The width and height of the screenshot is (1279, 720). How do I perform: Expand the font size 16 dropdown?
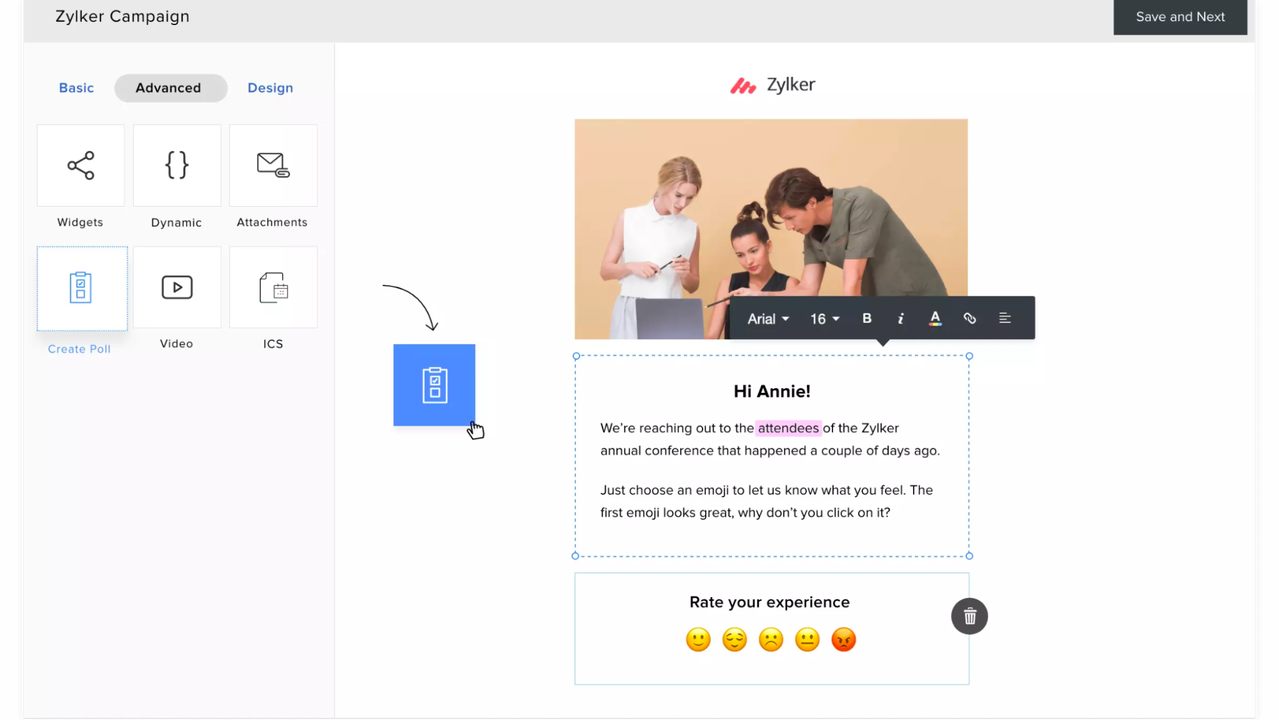824,318
